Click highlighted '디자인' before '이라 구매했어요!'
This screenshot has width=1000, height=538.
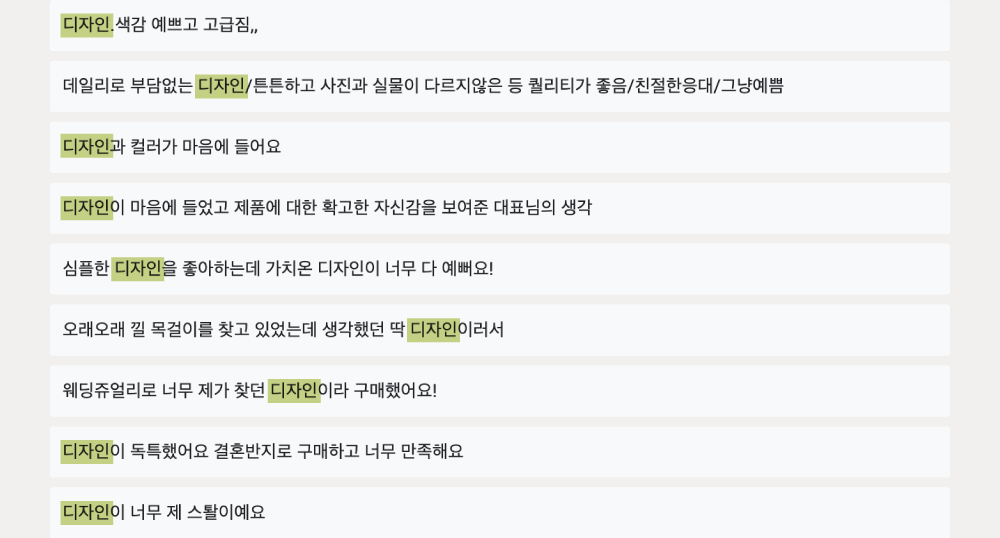click(x=294, y=390)
